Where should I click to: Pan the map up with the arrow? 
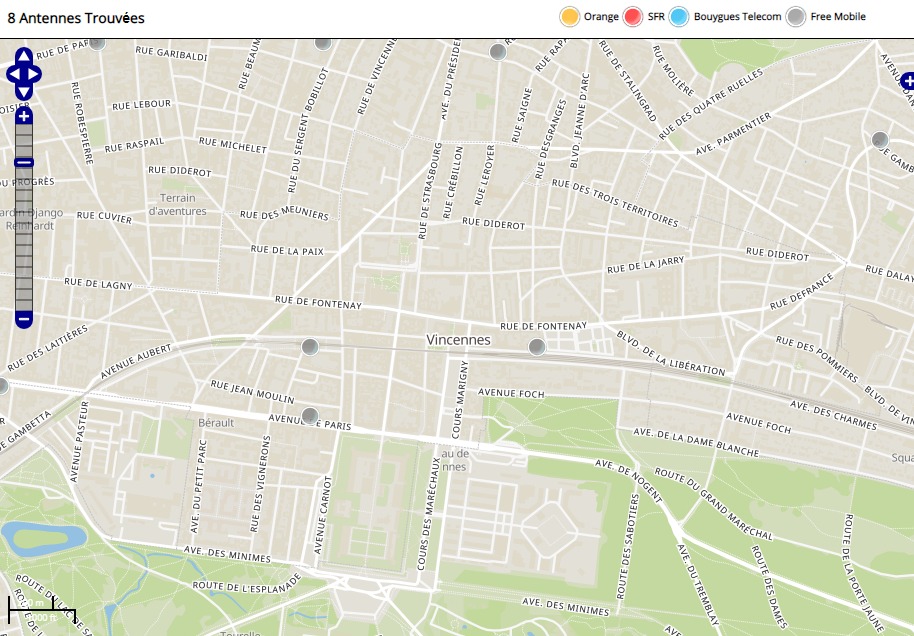24,58
